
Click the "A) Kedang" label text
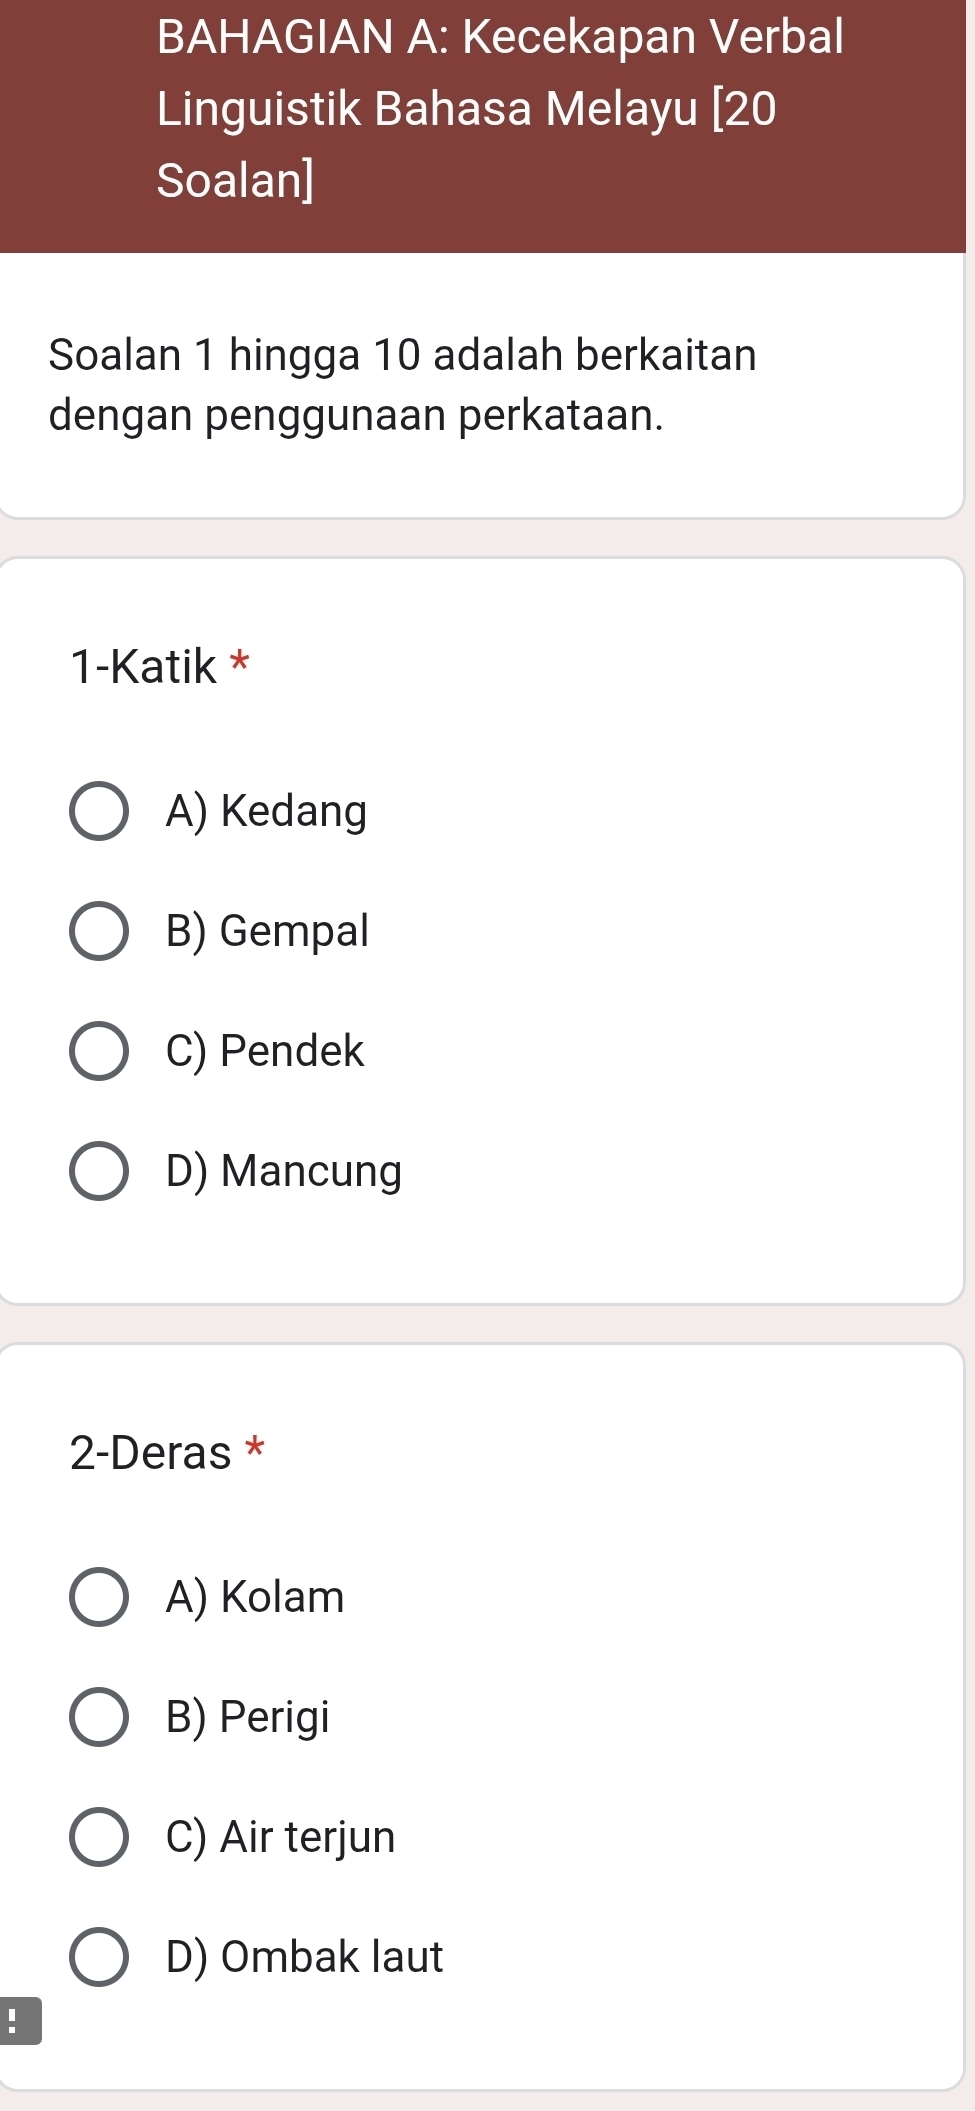click(266, 811)
